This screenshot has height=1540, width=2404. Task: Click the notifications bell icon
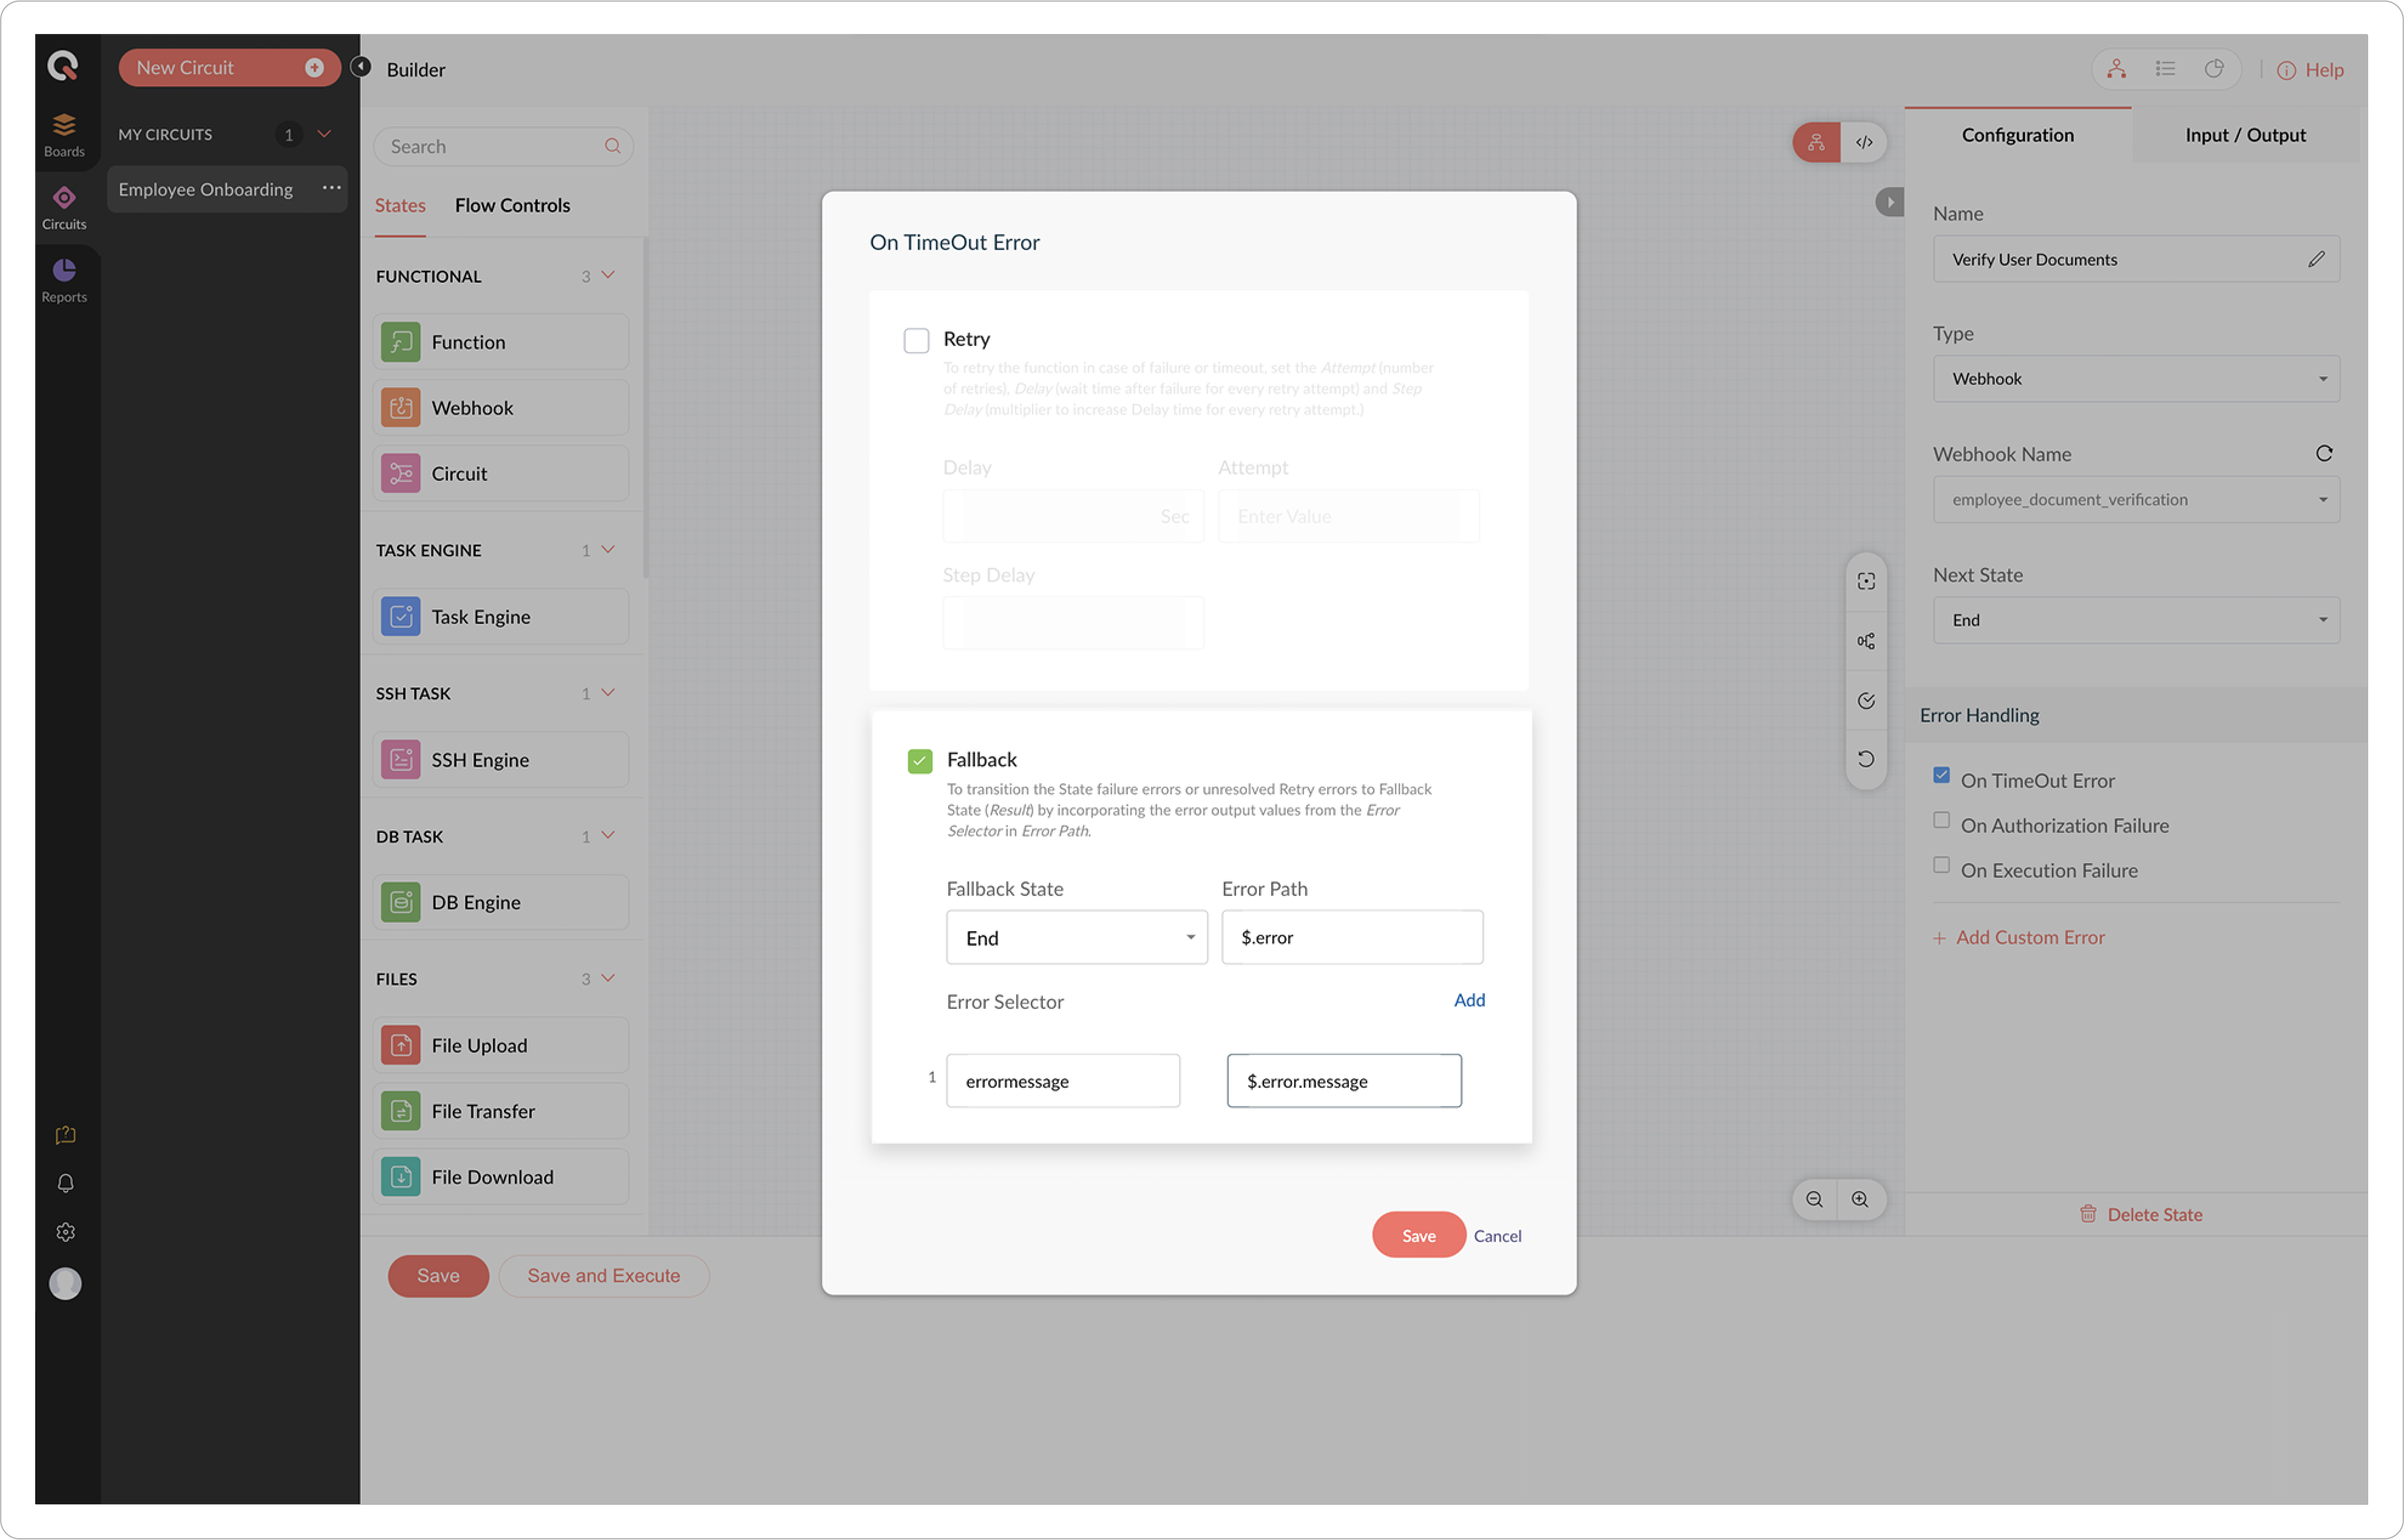pos(65,1183)
